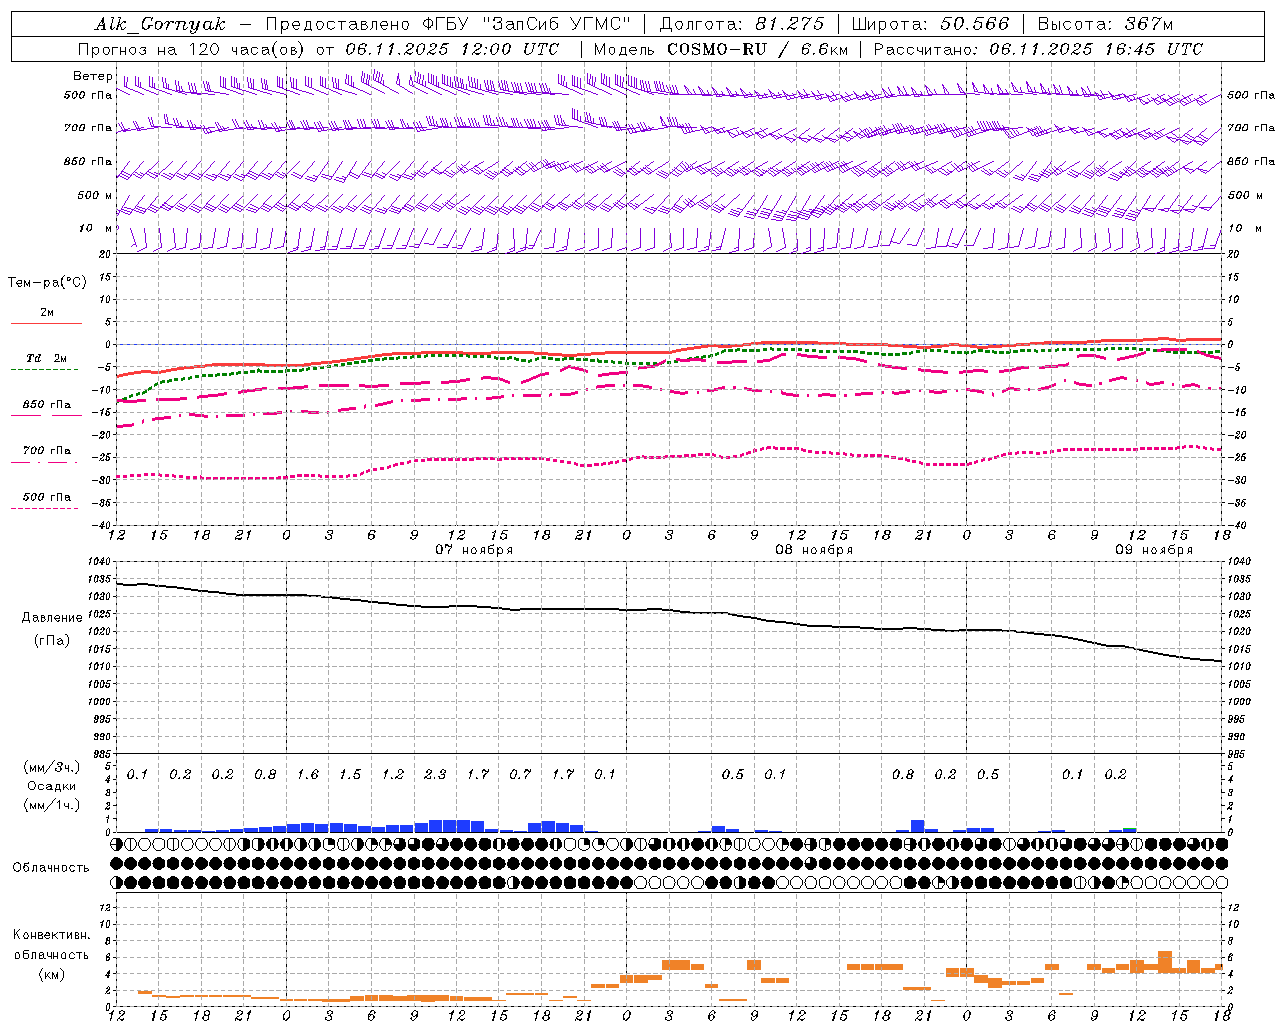1280x1024 pixels.
Task: Click the red line sample under '2м' legend
Action: click(47, 323)
